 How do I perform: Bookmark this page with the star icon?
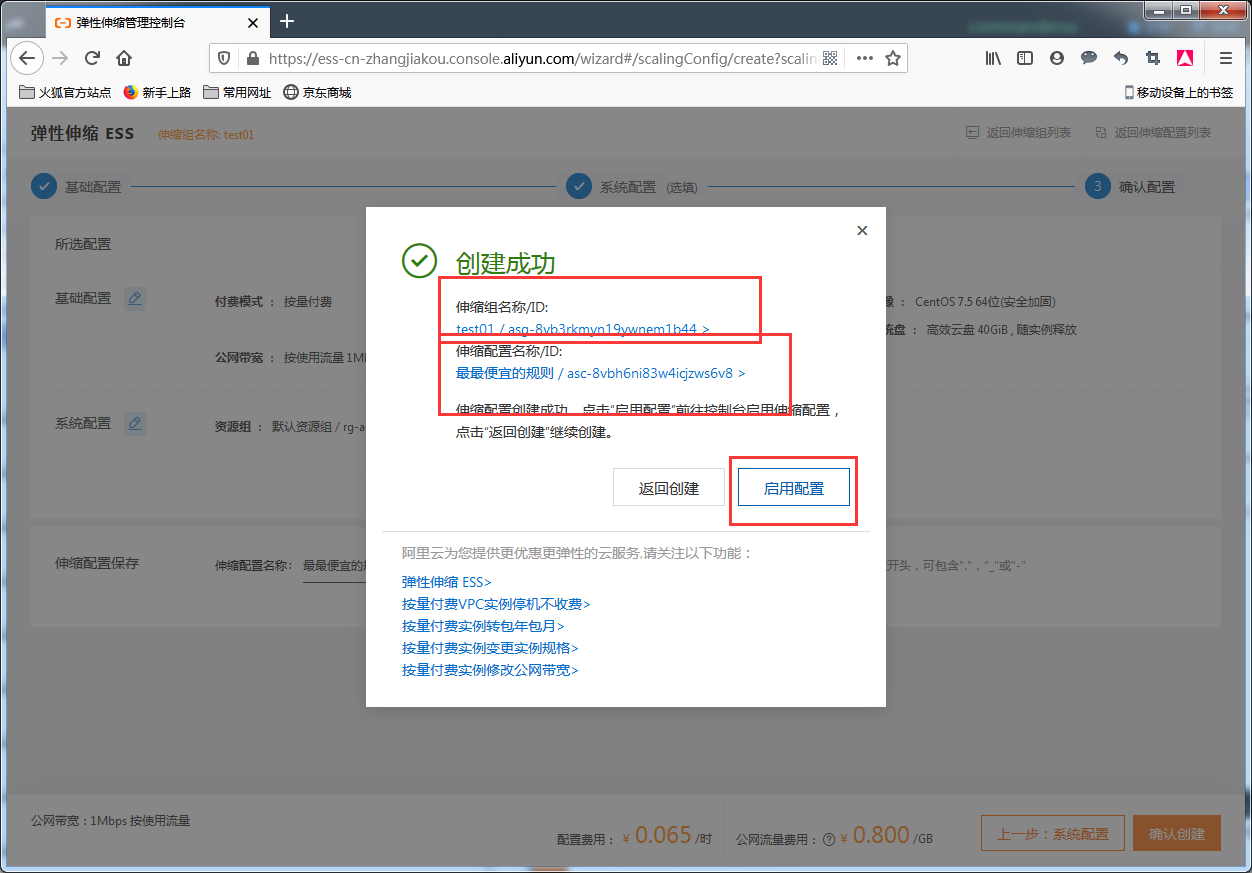pos(893,58)
